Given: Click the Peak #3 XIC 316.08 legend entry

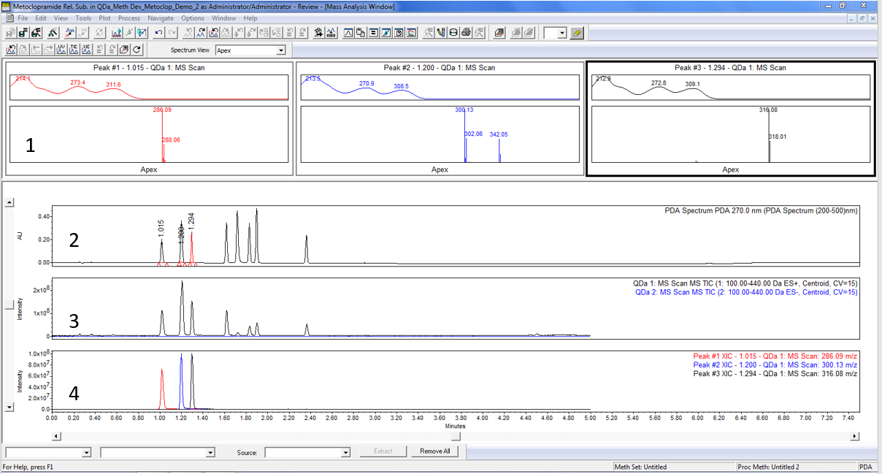Looking at the screenshot, I should click(775, 373).
